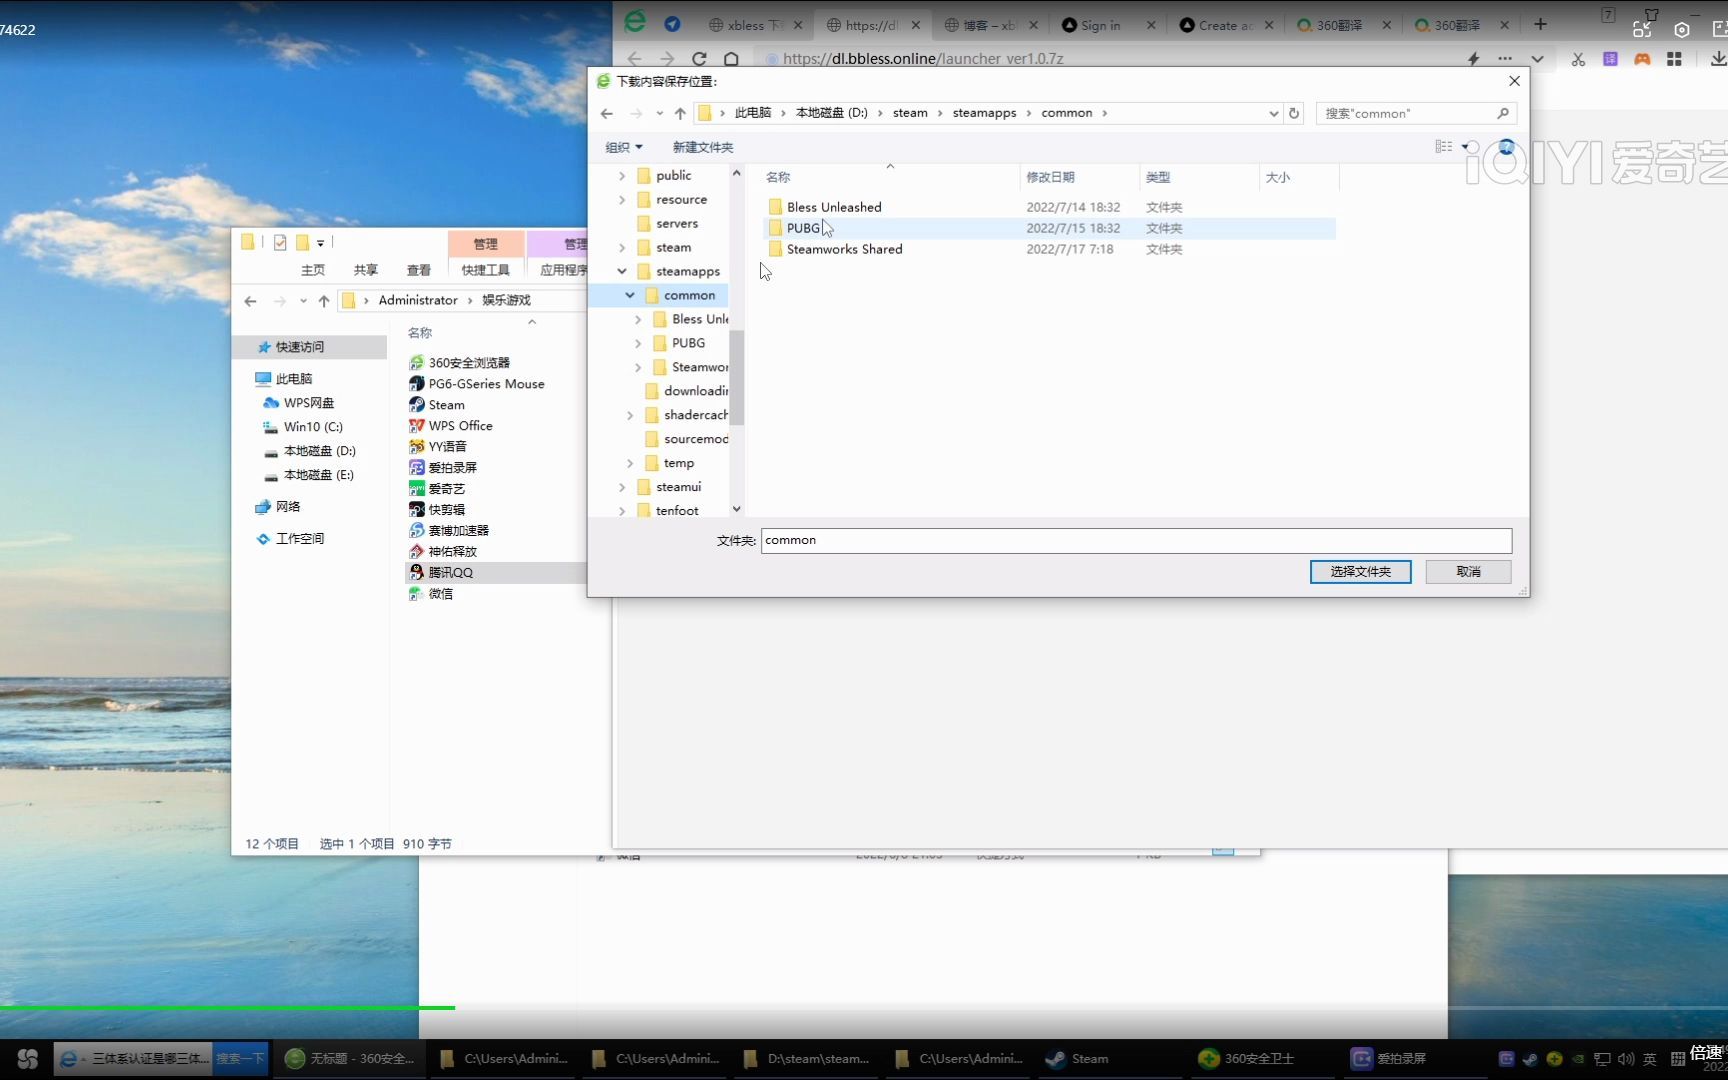Click the Windows start button

tap(27, 1058)
